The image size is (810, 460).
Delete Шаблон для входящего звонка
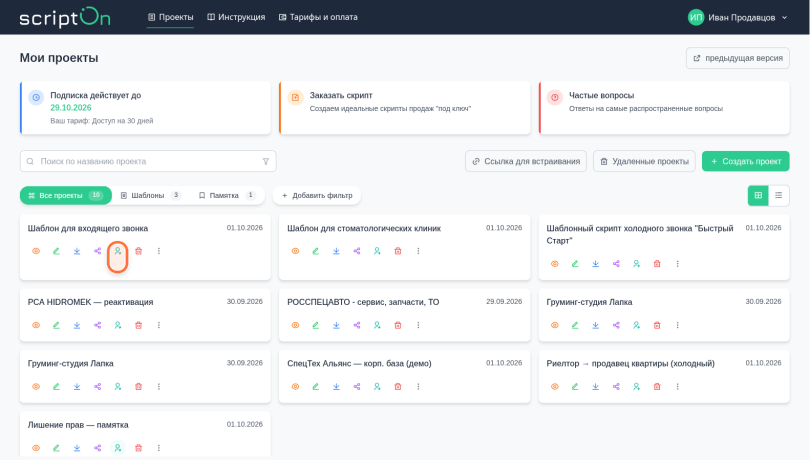click(138, 251)
